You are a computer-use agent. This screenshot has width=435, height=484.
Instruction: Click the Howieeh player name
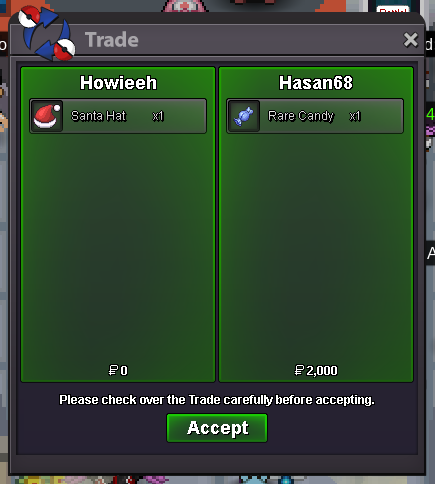[118, 83]
